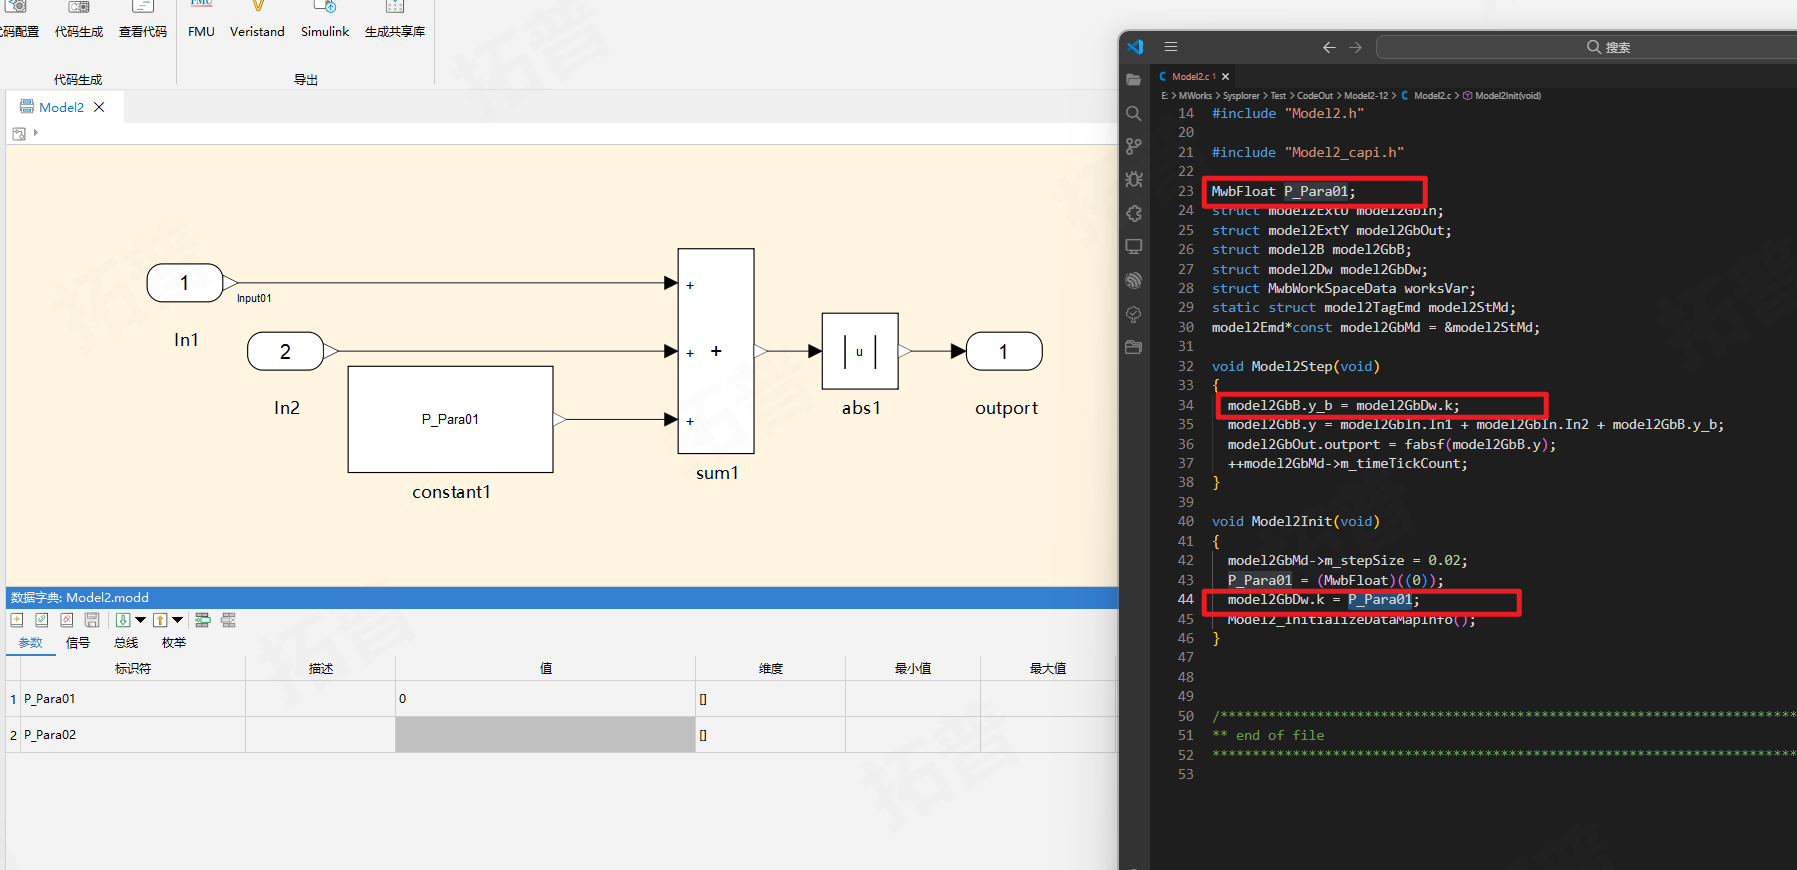Open the VS Code Extensions view
Image resolution: width=1797 pixels, height=870 pixels.
1133,213
